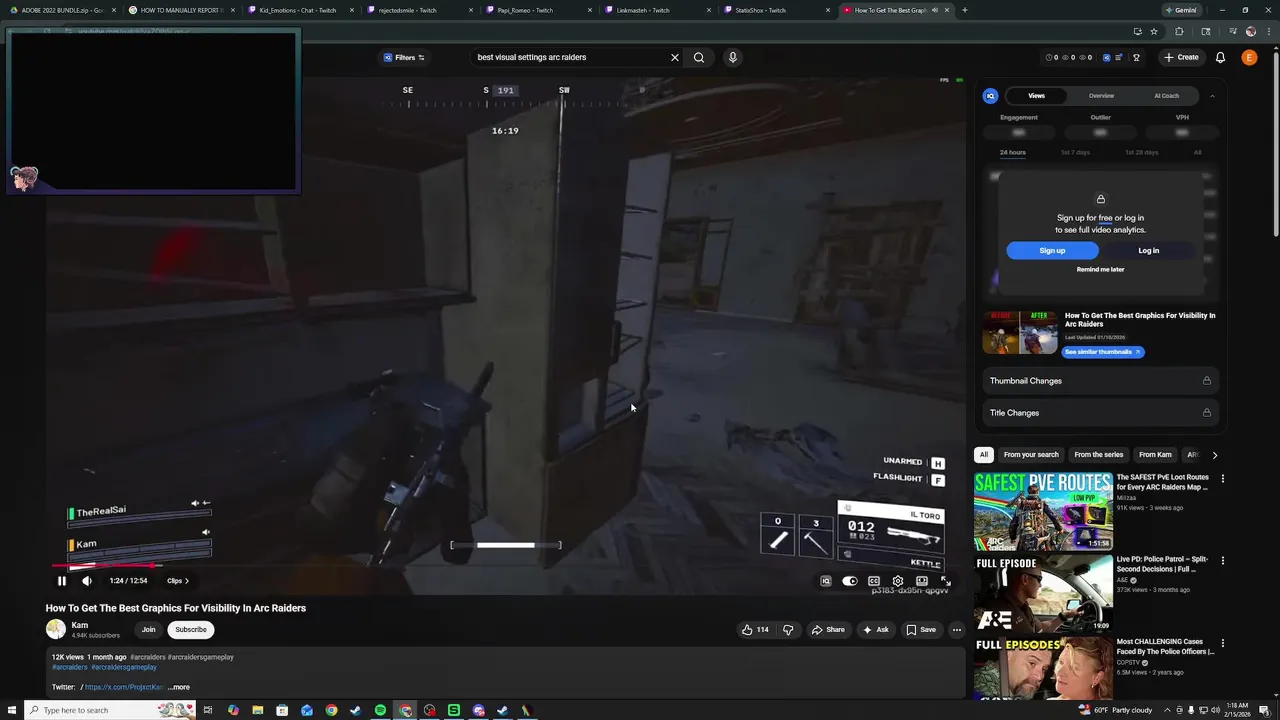This screenshot has width=1280, height=720.
Task: Enter fullscreen on the video player
Action: [x=946, y=581]
